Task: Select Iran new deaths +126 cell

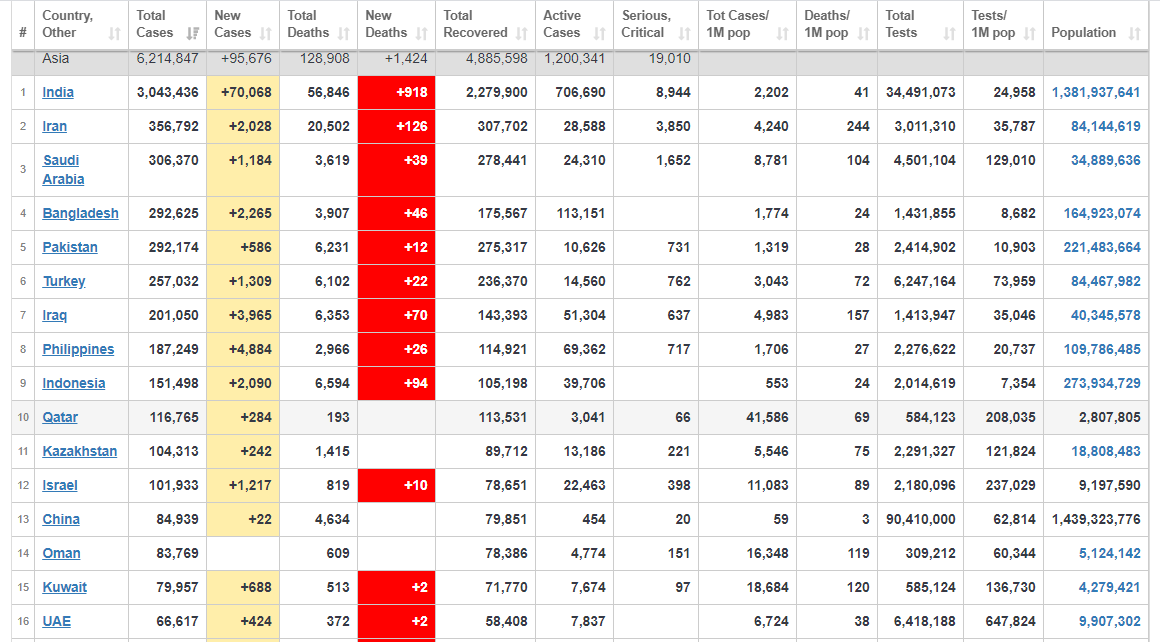Action: point(397,127)
